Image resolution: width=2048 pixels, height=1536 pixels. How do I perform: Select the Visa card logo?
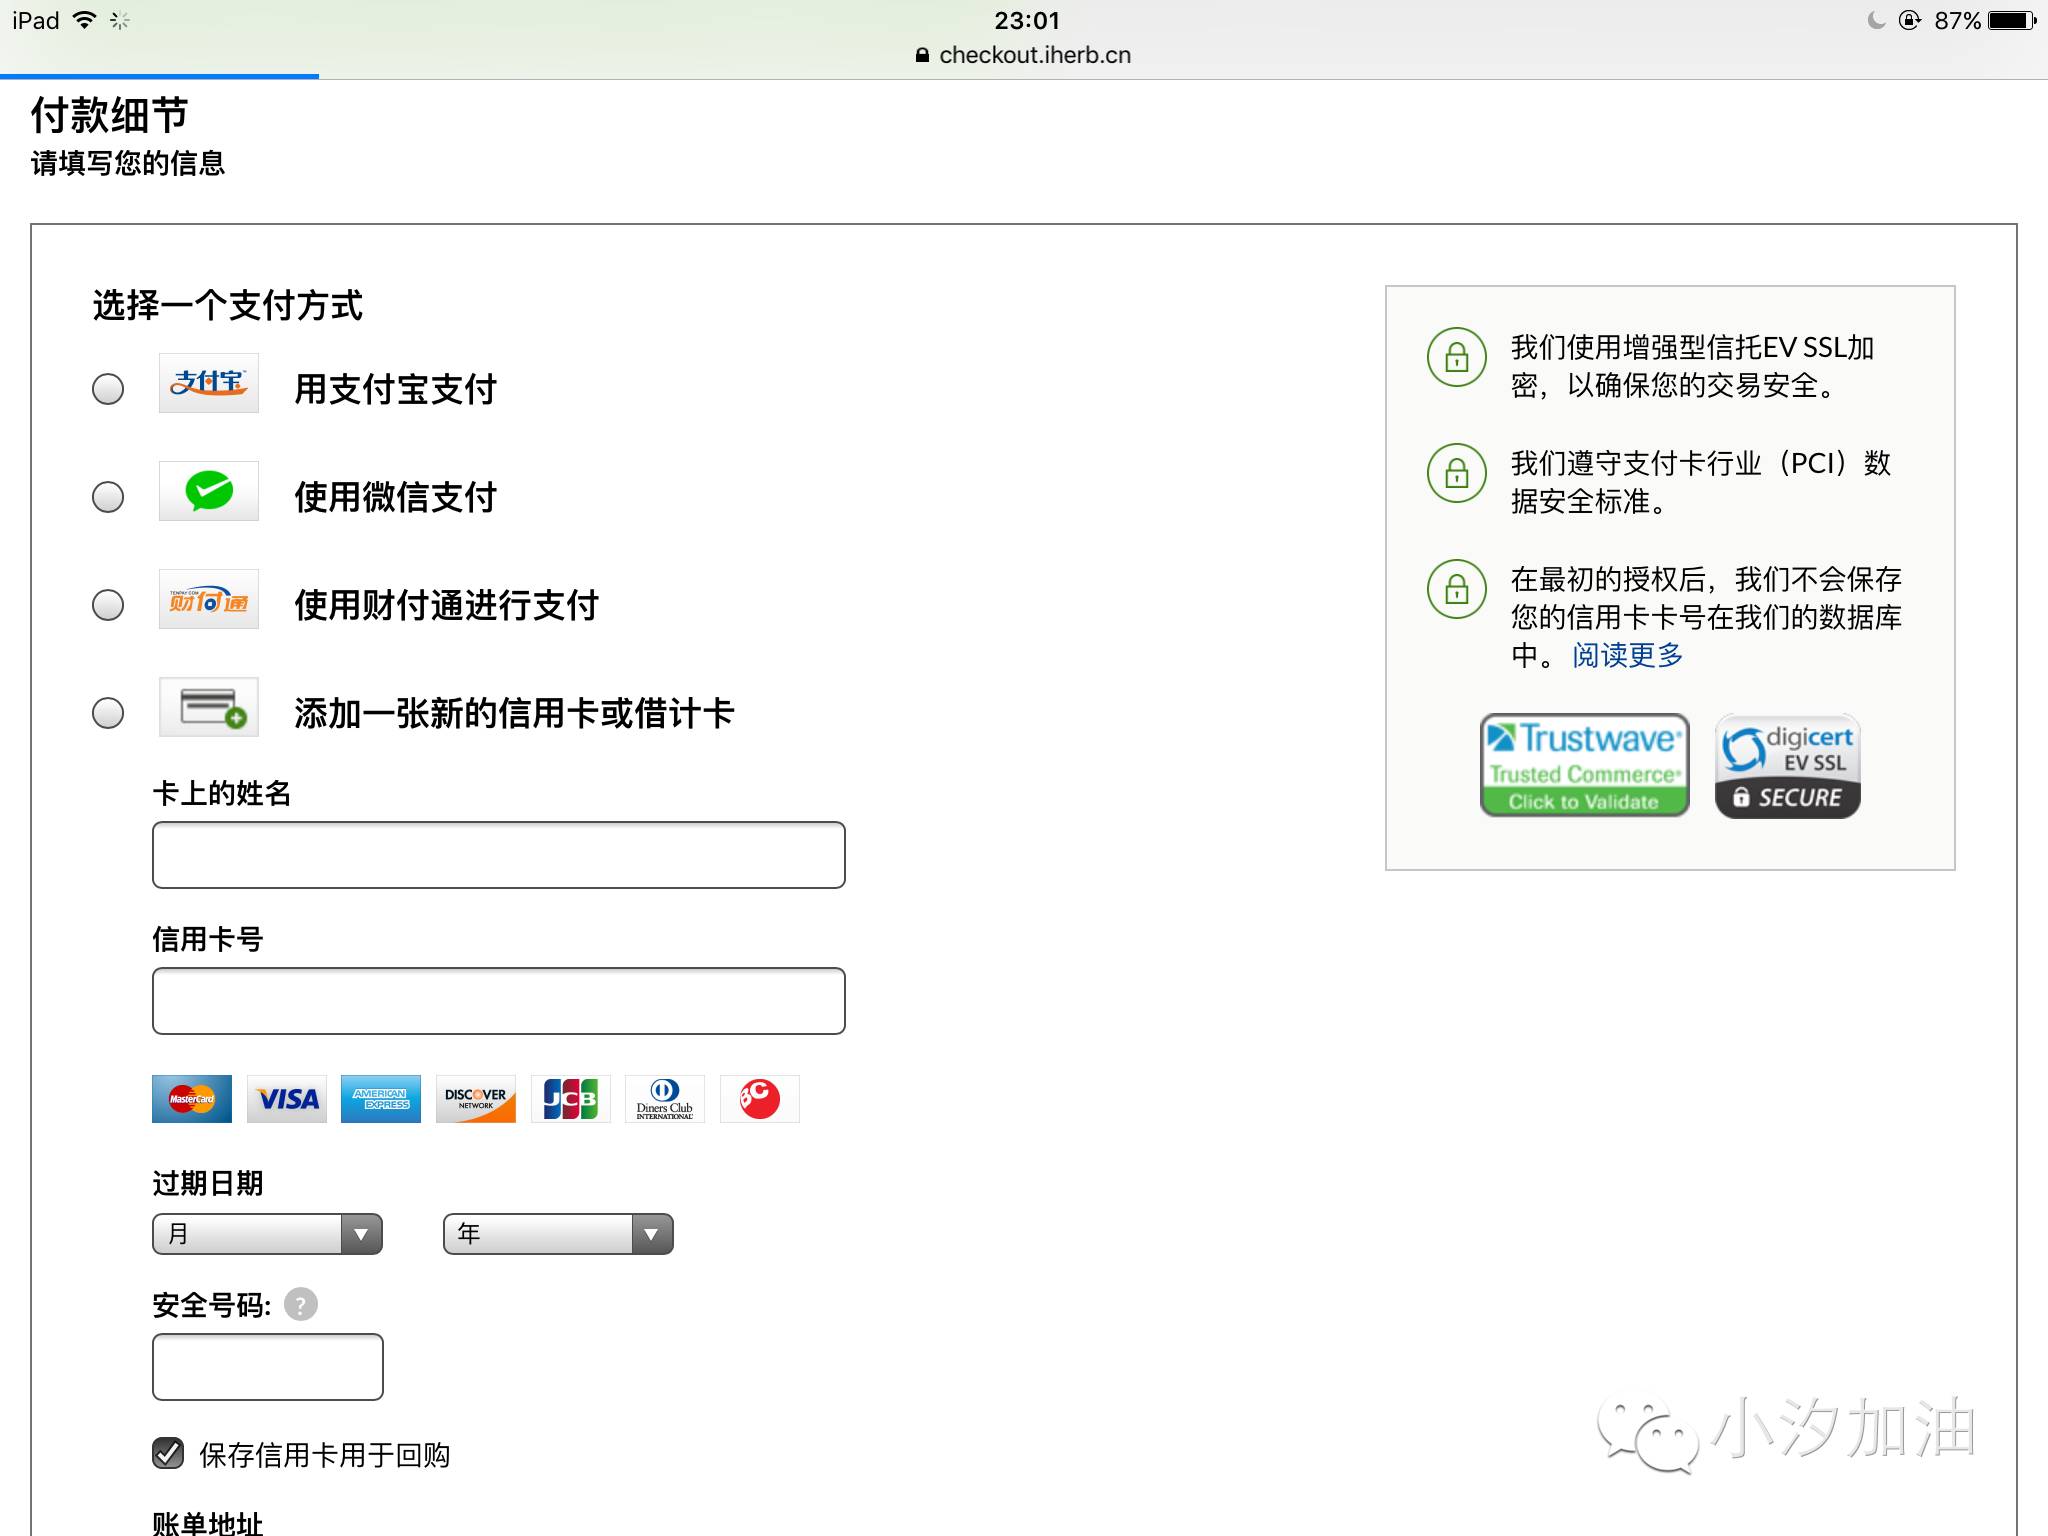pyautogui.click(x=286, y=1098)
